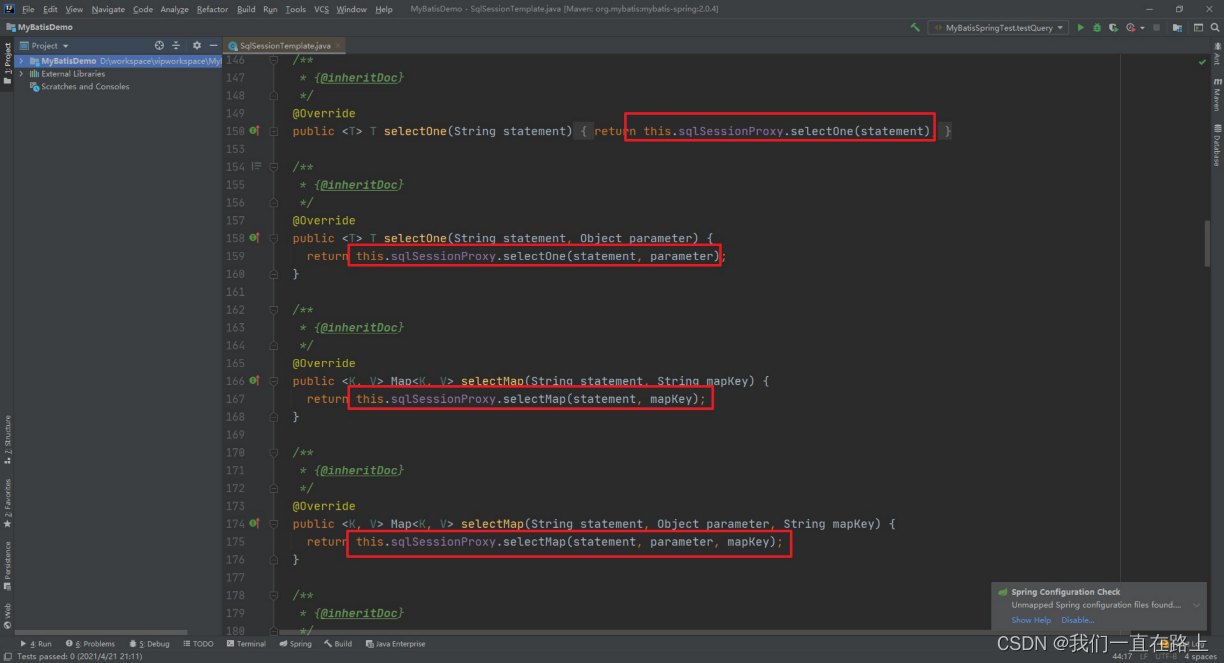The width and height of the screenshot is (1225, 663).
Task: Open the Build menu
Action: click(246, 9)
